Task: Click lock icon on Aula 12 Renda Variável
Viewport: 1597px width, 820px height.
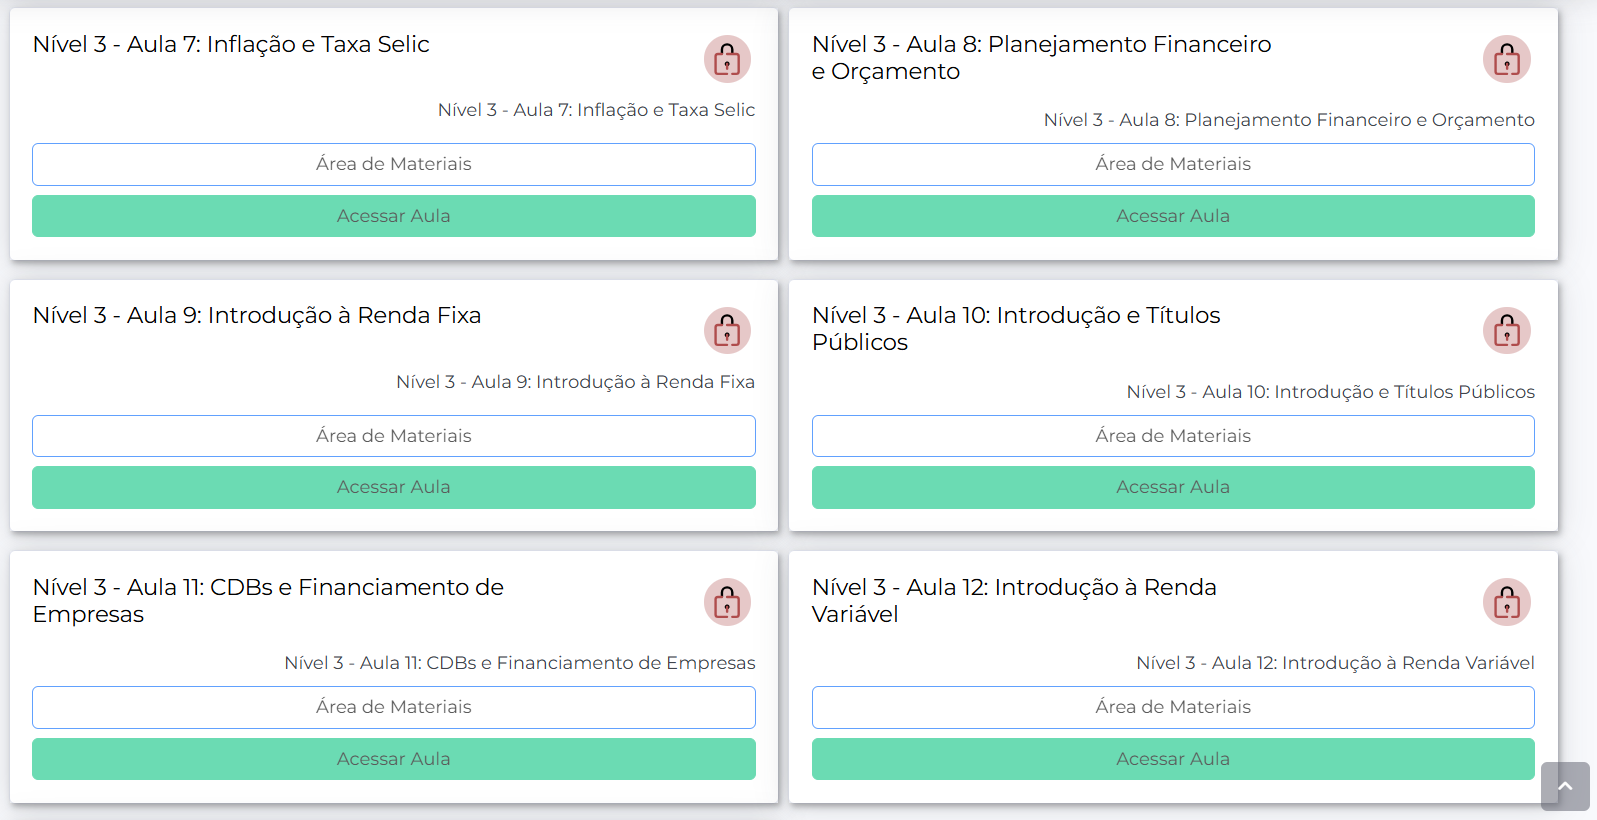Action: pyautogui.click(x=1506, y=602)
